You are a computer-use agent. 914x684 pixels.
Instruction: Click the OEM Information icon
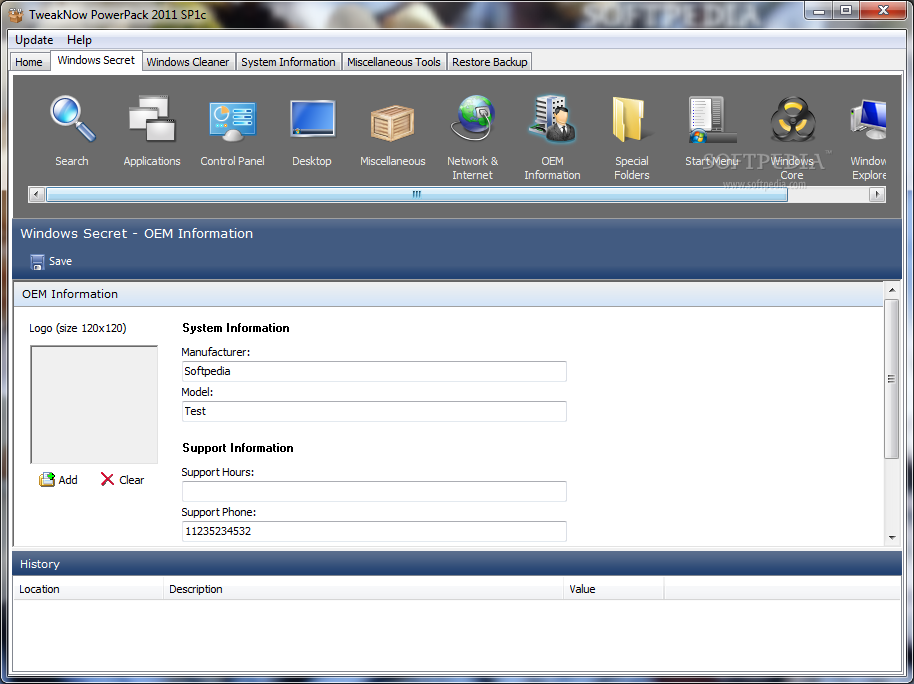(x=552, y=119)
